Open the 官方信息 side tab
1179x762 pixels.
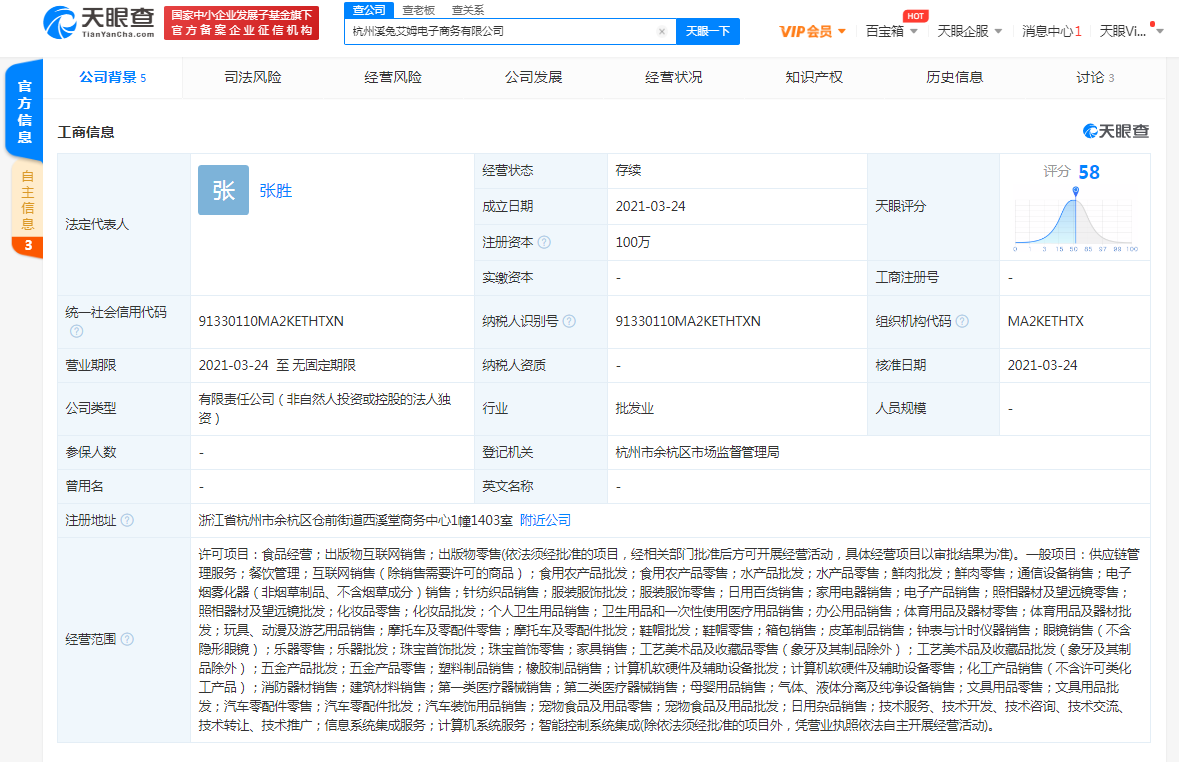pos(25,111)
